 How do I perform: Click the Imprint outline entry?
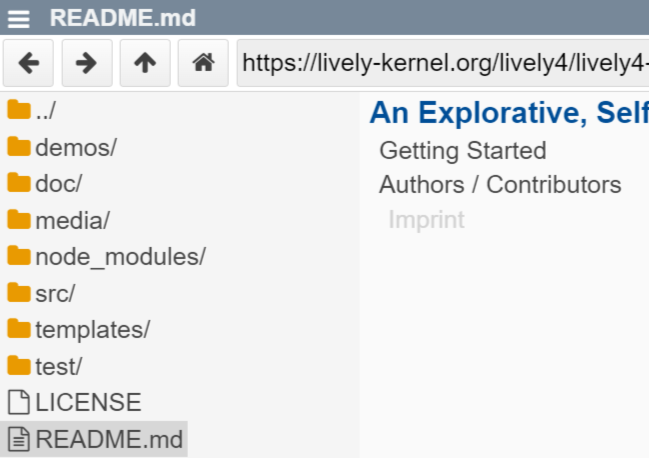pyautogui.click(x=426, y=220)
